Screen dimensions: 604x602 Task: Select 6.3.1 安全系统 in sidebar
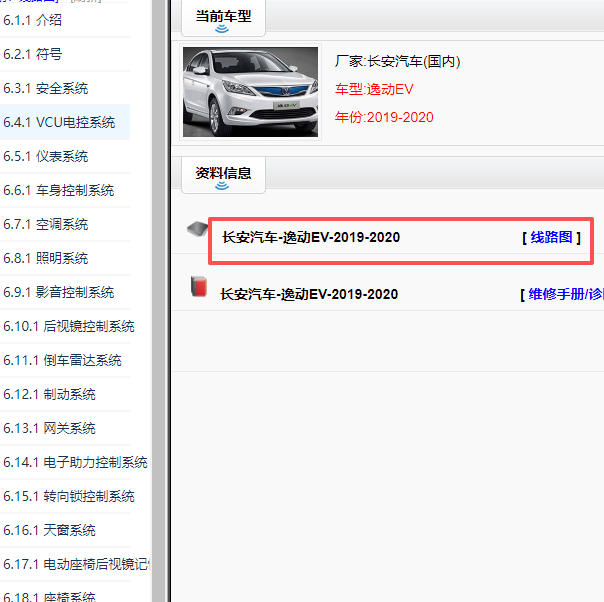coord(45,88)
